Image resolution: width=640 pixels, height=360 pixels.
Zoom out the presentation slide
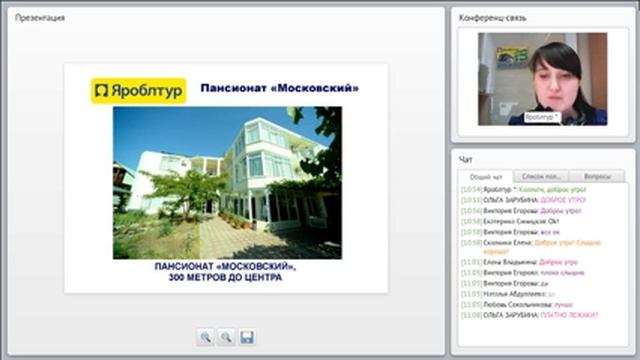tap(226, 337)
